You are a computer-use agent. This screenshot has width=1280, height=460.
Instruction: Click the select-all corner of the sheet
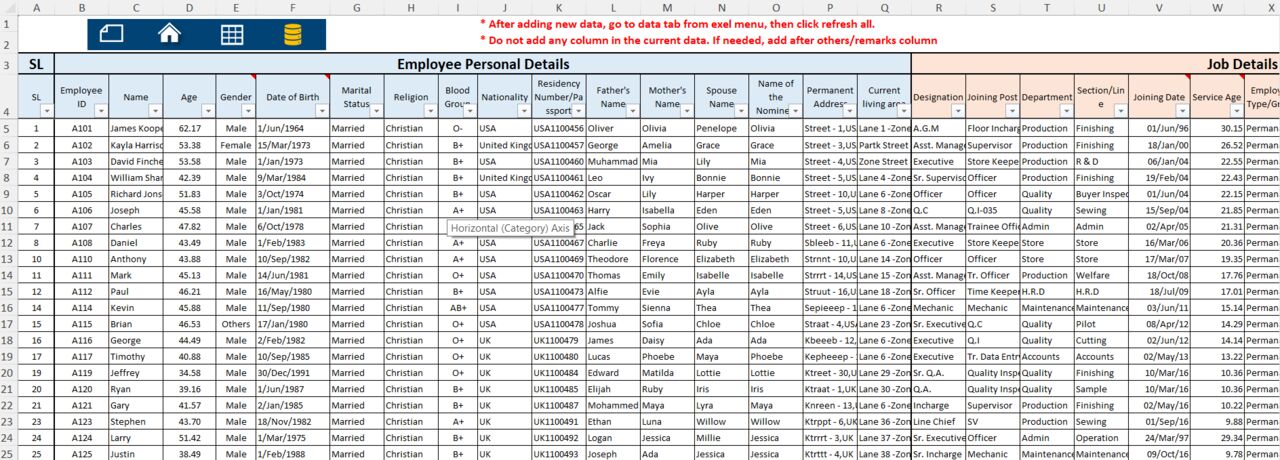pos(9,7)
